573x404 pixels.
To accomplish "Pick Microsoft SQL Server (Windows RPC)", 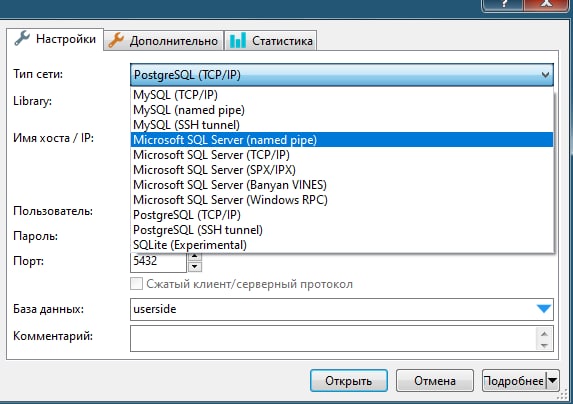I will pyautogui.click(x=342, y=200).
